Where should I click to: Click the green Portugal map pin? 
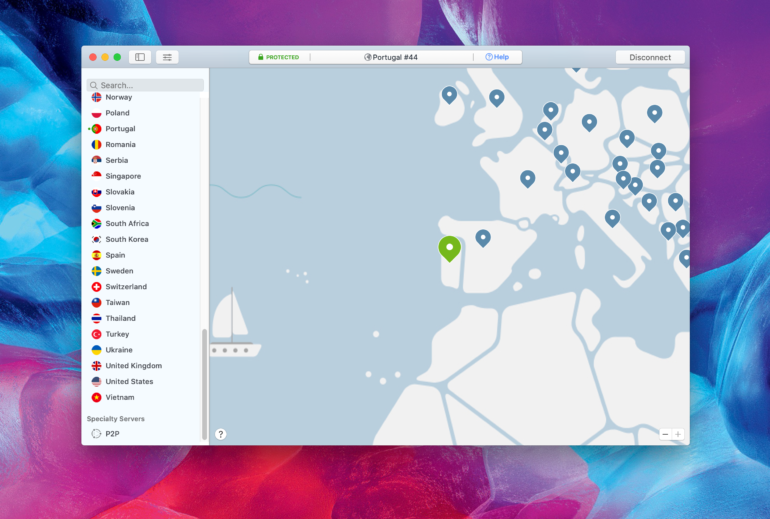(x=449, y=248)
